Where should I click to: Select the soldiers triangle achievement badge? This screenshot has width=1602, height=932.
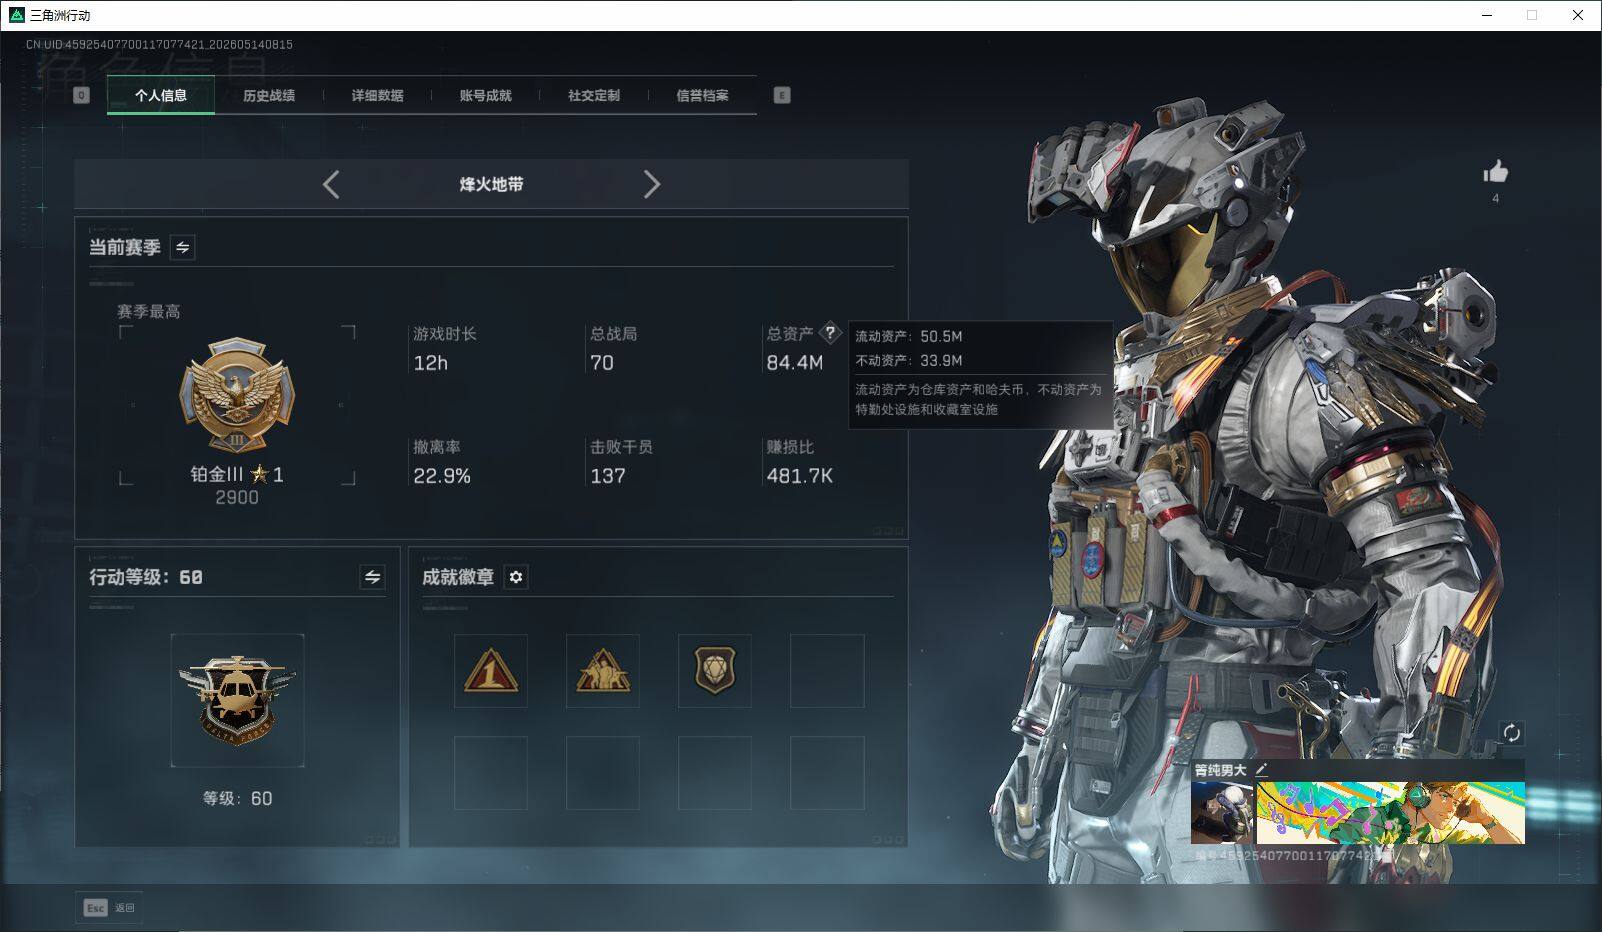tap(603, 671)
